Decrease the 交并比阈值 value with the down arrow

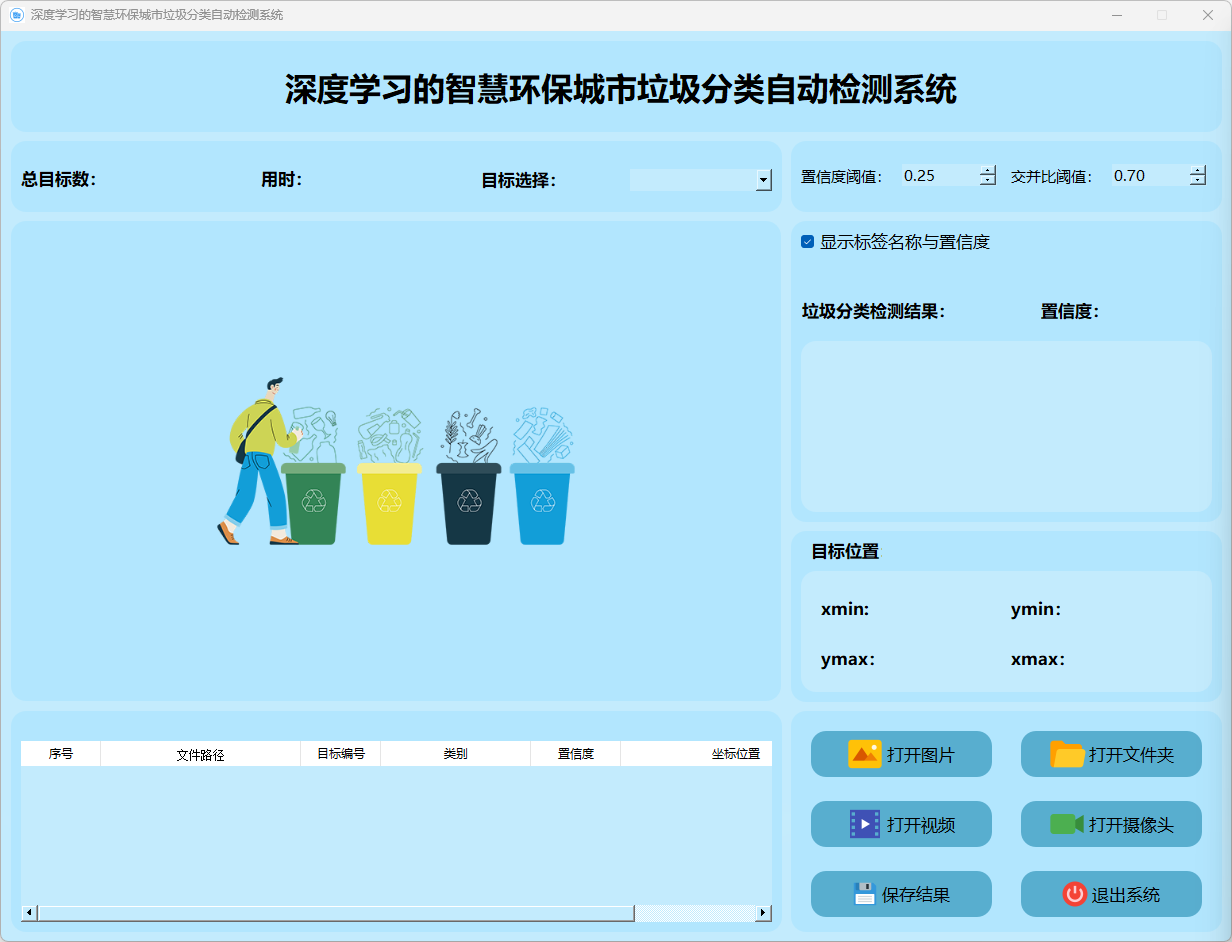point(1198,181)
